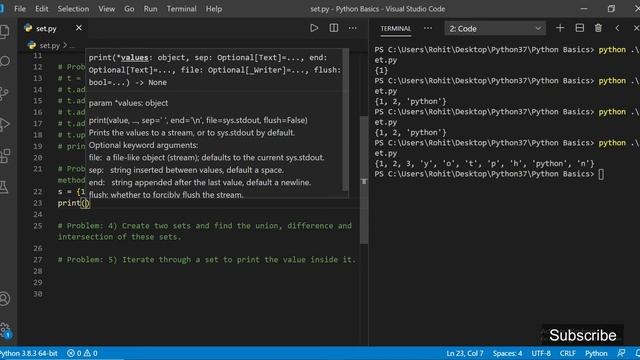Viewport: 640px width, 360px height.
Task: Click line number 24 in gutter
Action: click(38, 214)
